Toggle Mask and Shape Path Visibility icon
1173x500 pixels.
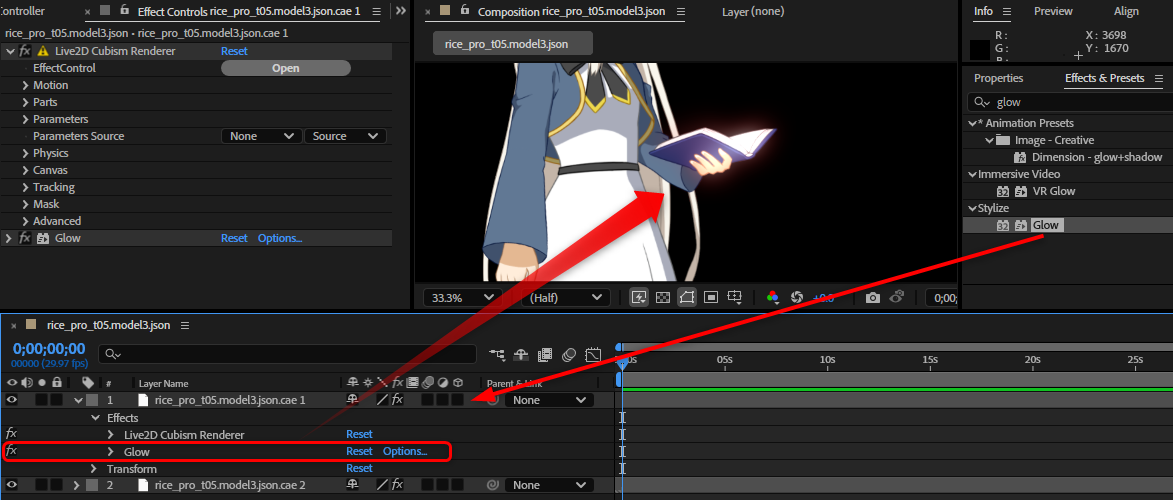point(687,297)
